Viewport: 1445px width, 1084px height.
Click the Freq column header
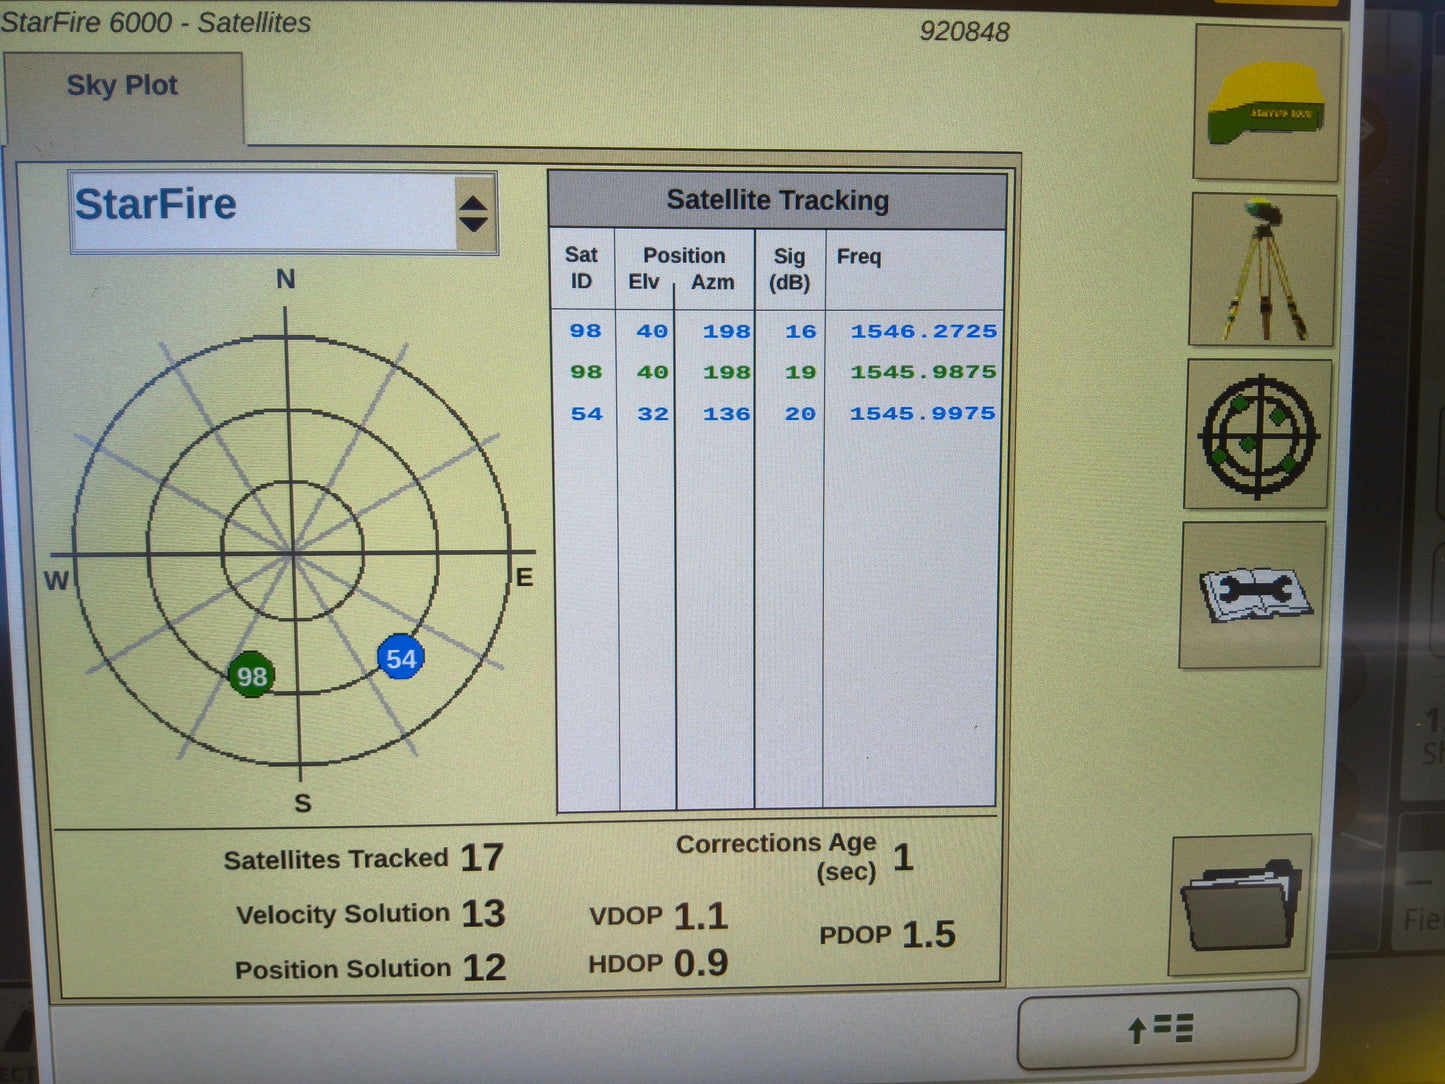[859, 257]
